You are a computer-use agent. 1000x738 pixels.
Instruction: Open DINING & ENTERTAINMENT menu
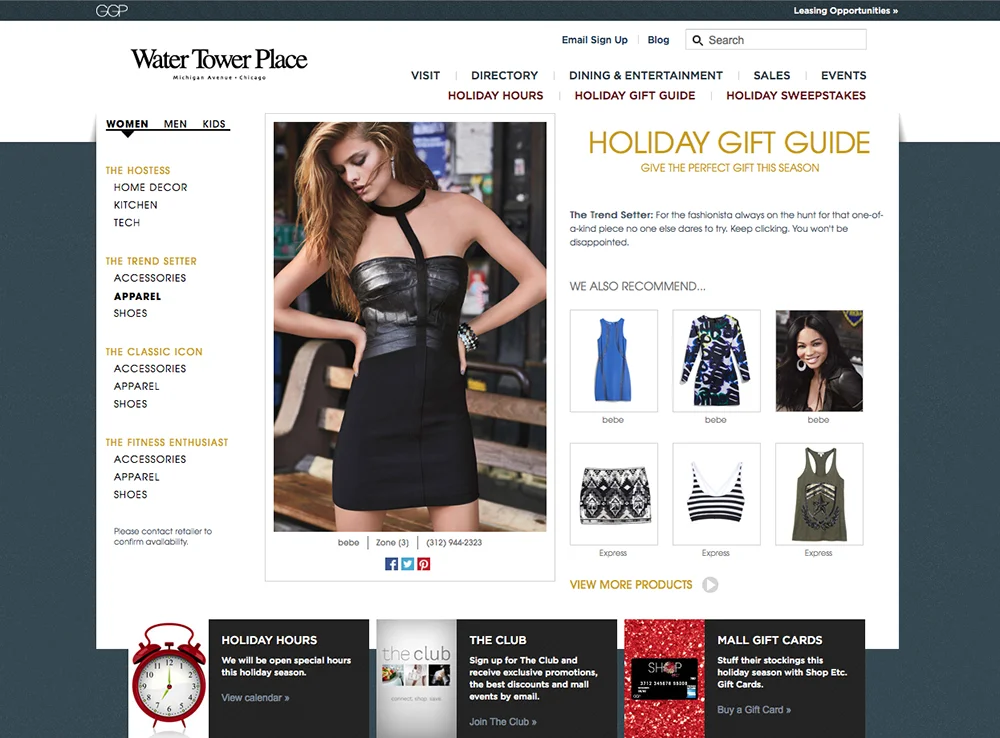645,75
